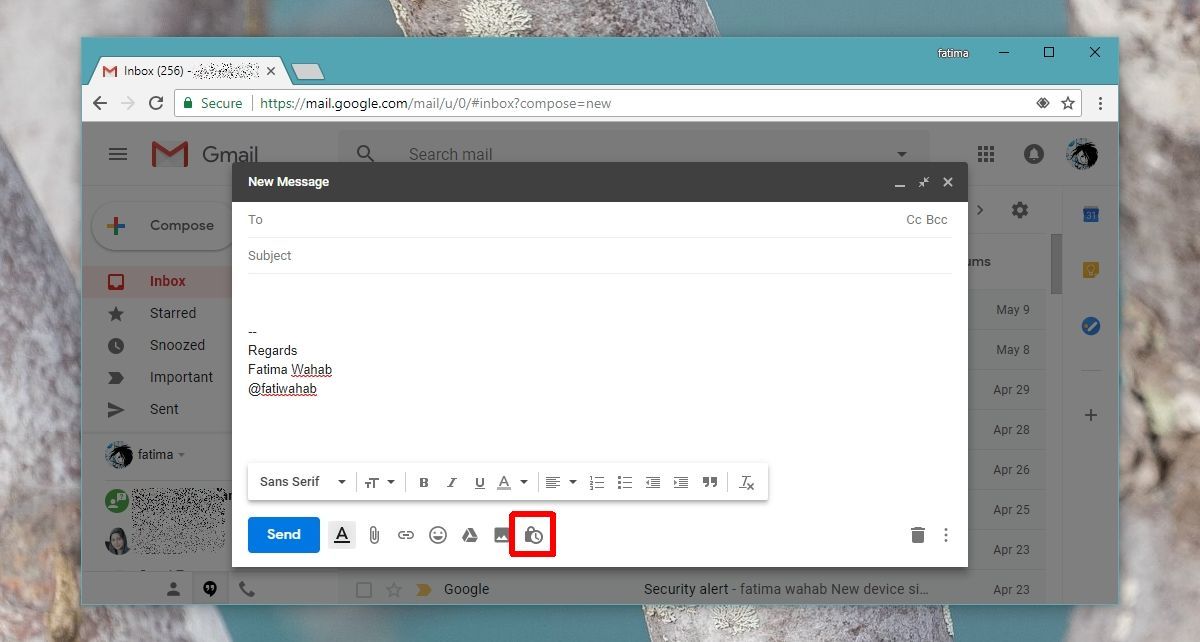
Task: Apply underline formatting
Action: [x=479, y=482]
